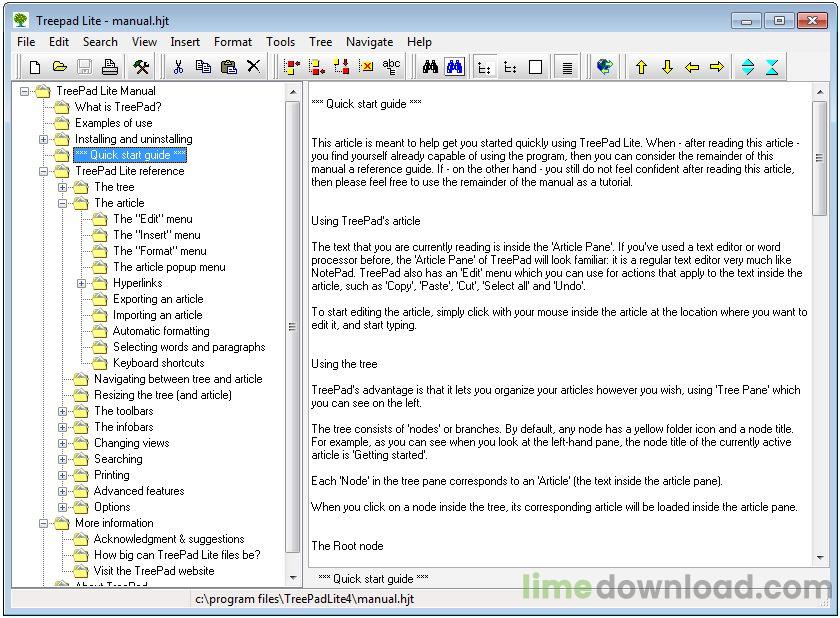
Task: Open options via hammer and wrench icon
Action: (141, 67)
